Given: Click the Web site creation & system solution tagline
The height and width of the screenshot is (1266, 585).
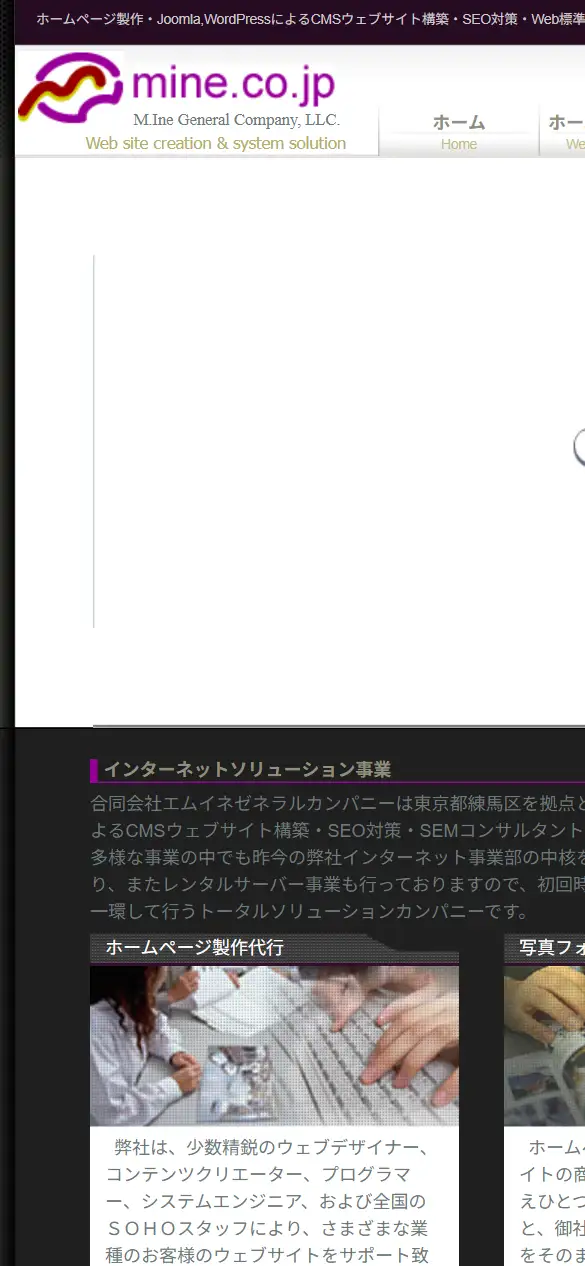Looking at the screenshot, I should [x=216, y=143].
